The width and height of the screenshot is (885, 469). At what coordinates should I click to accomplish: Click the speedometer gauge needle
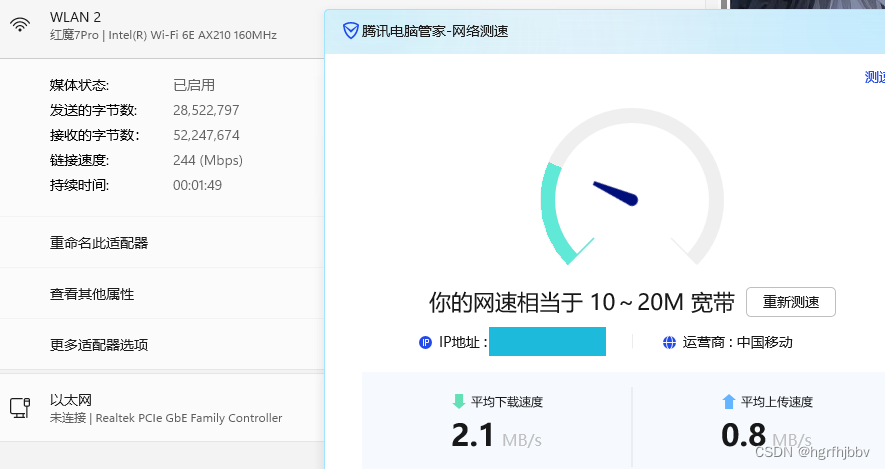(x=615, y=193)
